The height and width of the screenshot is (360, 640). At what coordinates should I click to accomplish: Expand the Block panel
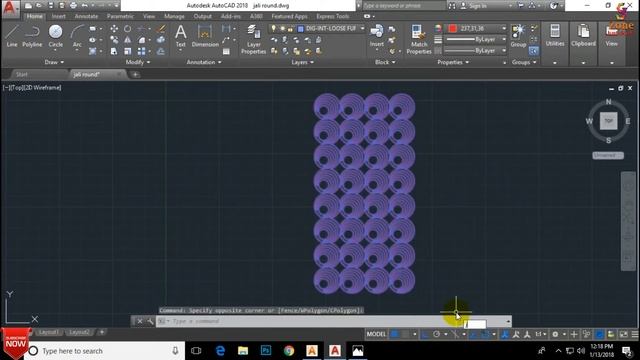point(385,62)
